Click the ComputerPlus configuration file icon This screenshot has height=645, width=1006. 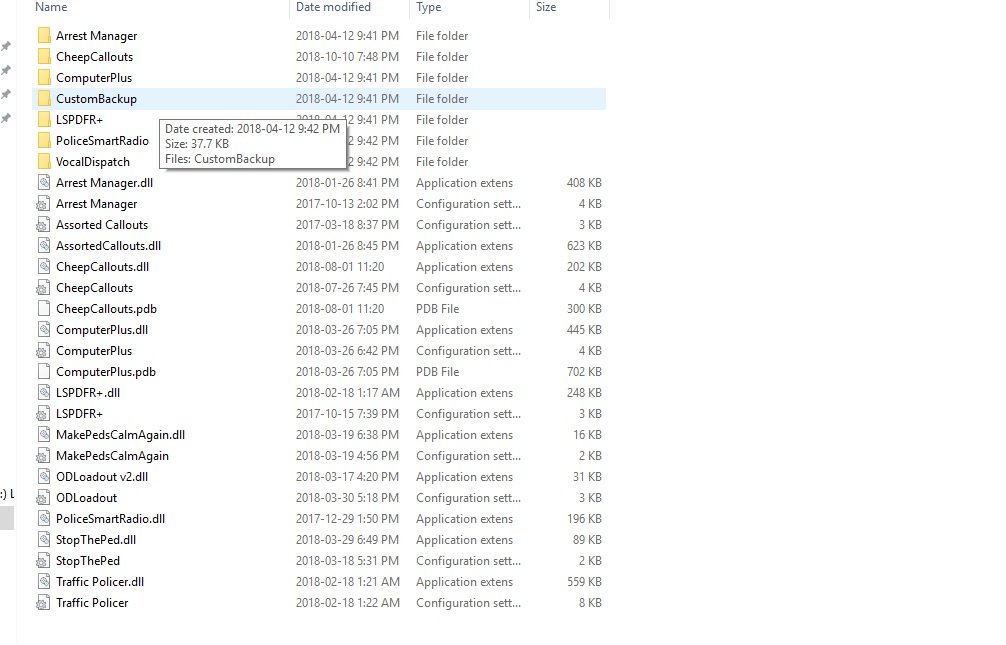[44, 350]
